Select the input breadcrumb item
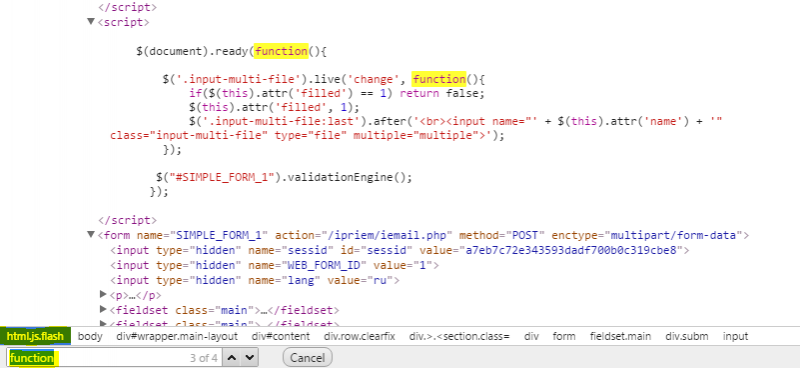The image size is (800, 368). tap(735, 336)
